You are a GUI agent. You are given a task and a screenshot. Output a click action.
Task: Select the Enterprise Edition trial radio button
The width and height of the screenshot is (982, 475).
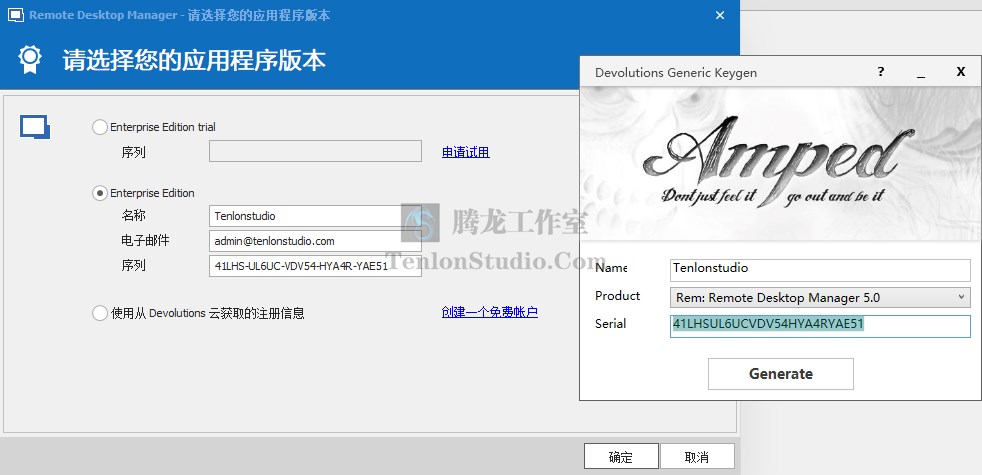[x=100, y=127]
